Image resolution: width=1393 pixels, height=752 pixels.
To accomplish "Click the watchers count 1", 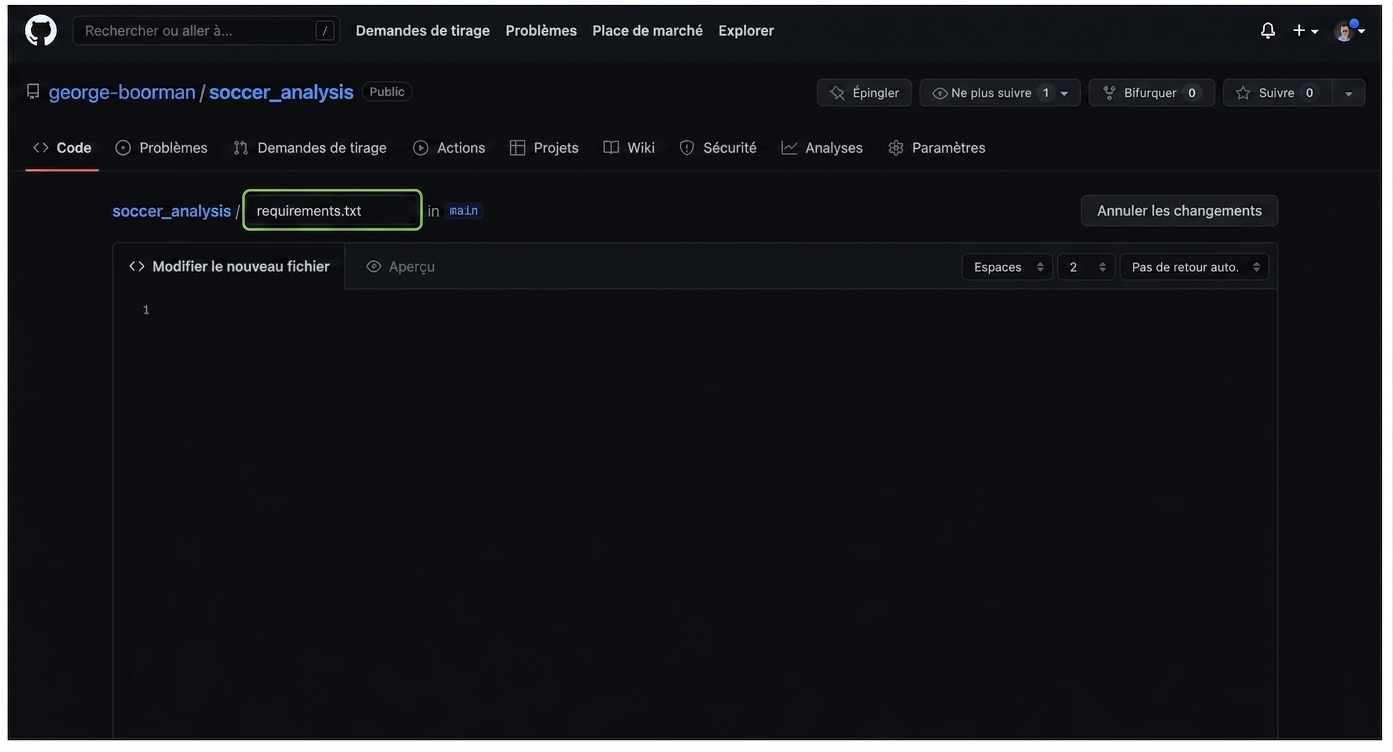I will [1046, 93].
